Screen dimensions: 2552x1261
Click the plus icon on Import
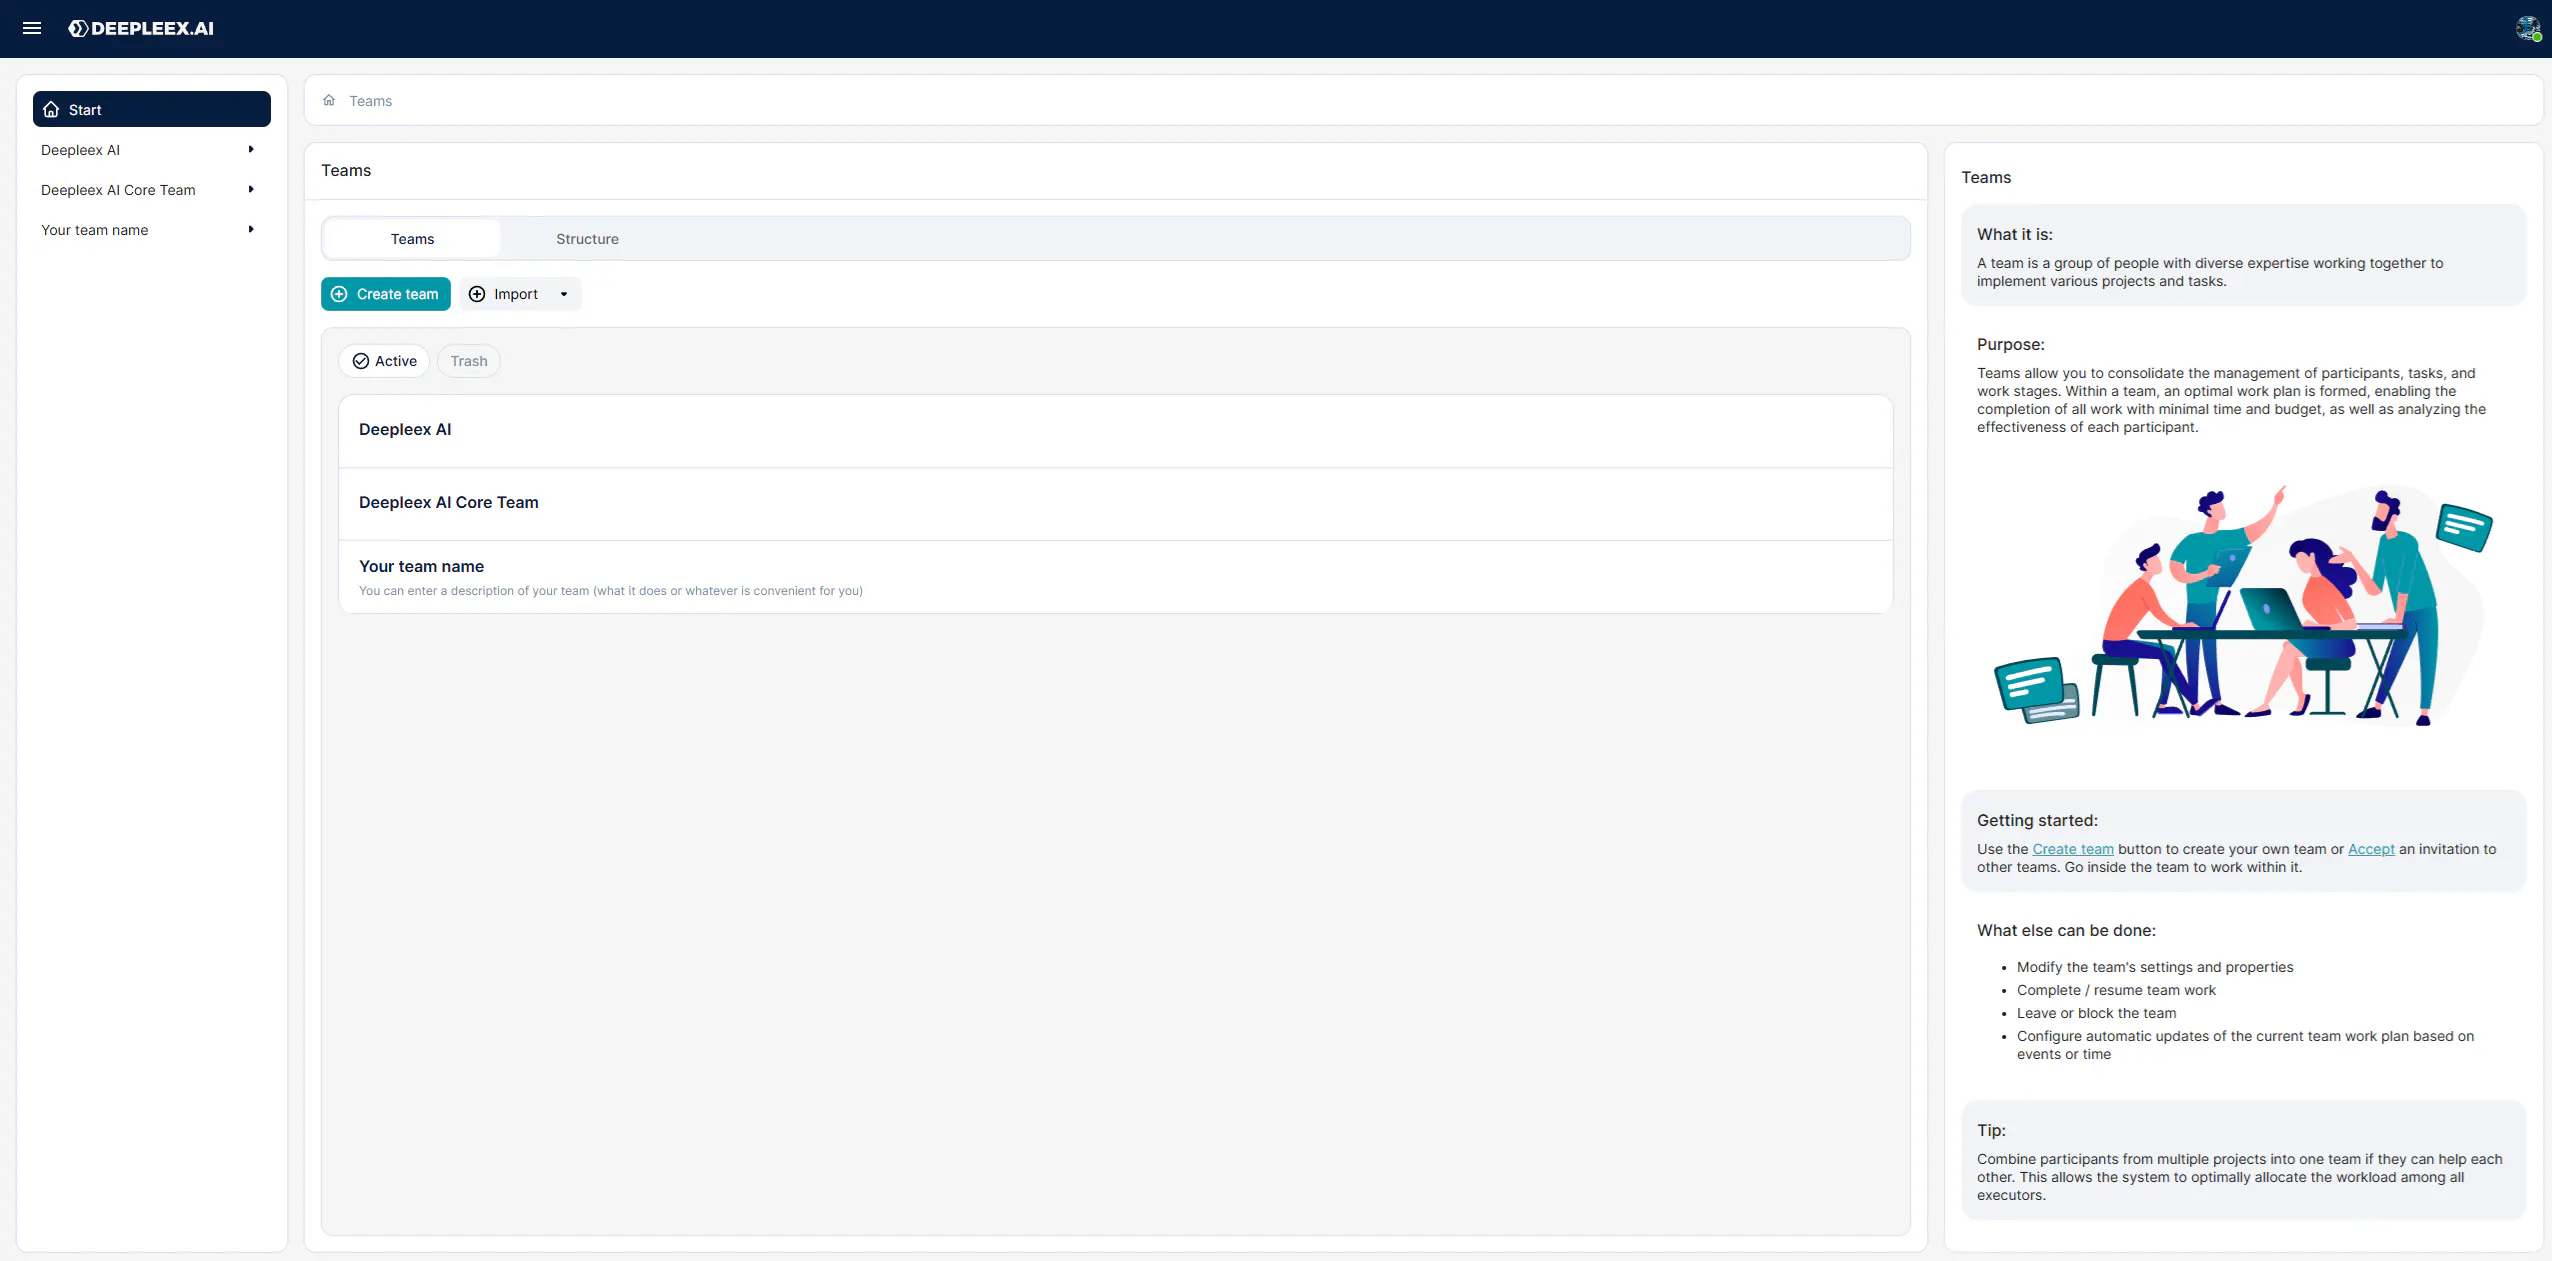coord(477,294)
